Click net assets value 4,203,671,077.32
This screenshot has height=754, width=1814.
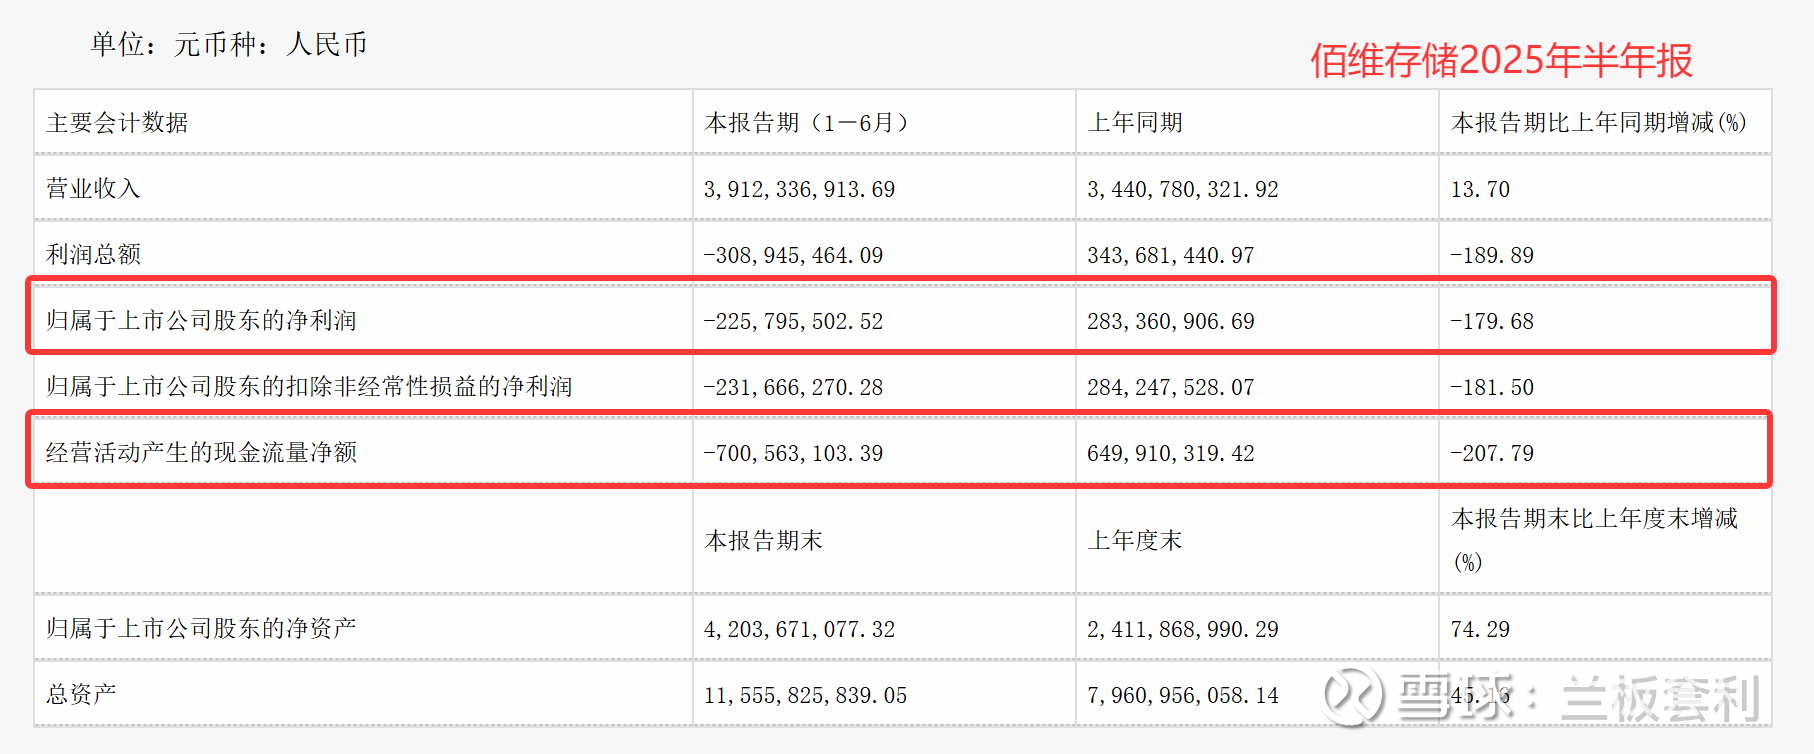[x=799, y=629]
